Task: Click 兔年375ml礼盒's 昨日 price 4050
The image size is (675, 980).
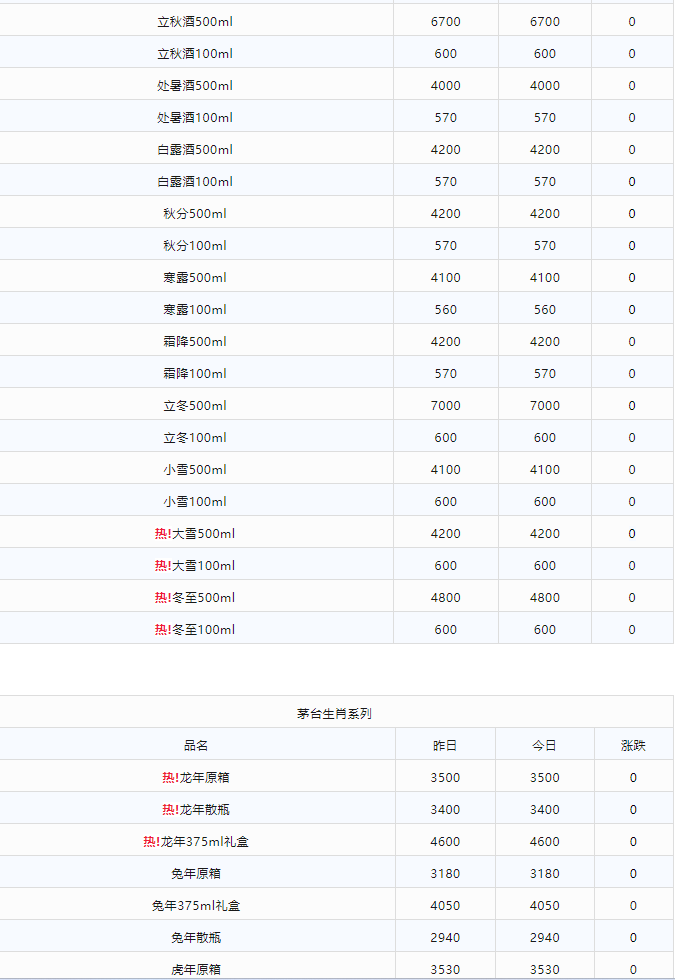Action: (x=445, y=906)
